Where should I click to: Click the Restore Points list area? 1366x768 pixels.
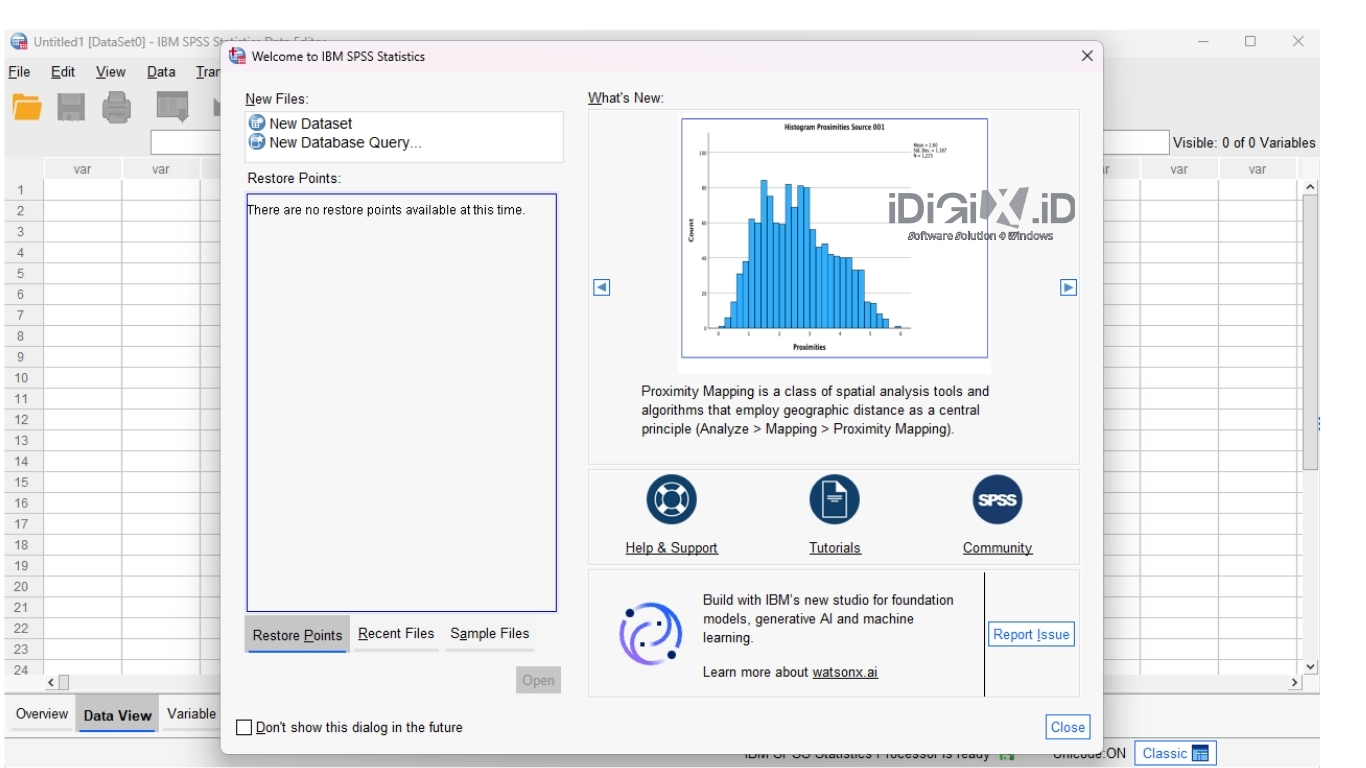click(x=401, y=402)
